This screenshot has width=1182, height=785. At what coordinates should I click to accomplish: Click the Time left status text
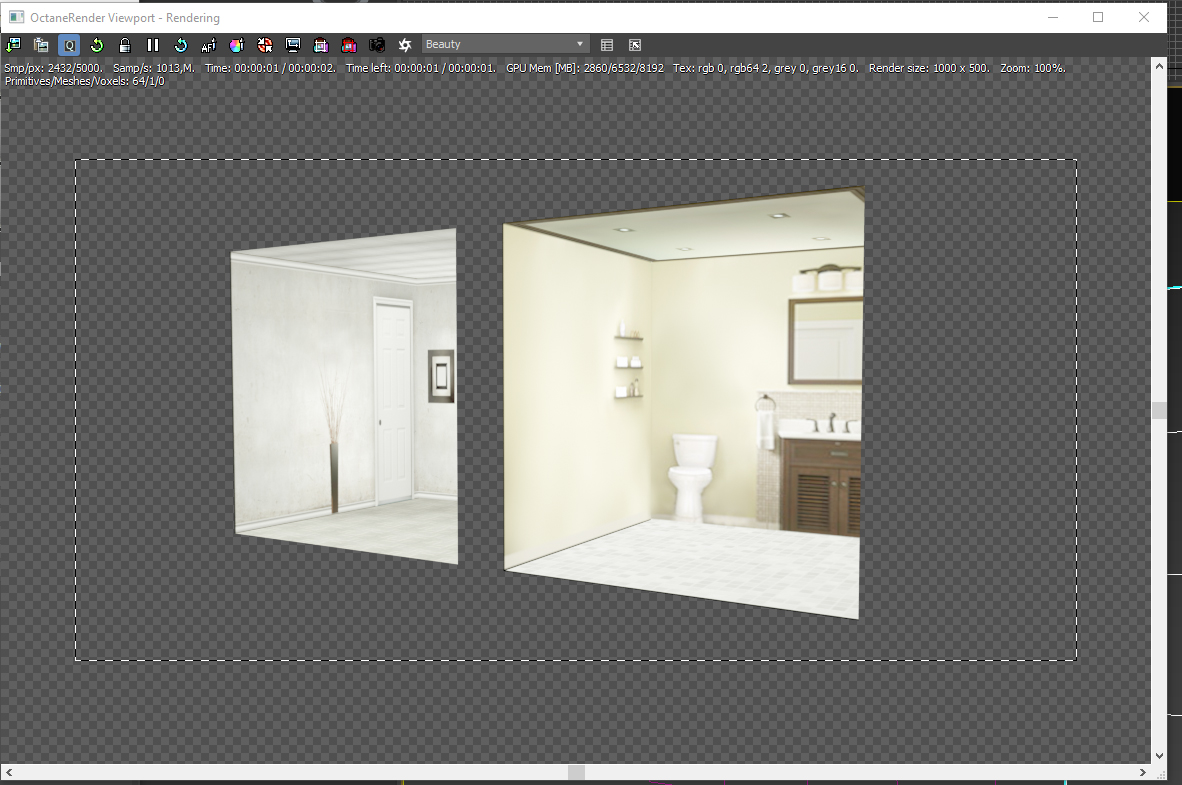(421, 68)
